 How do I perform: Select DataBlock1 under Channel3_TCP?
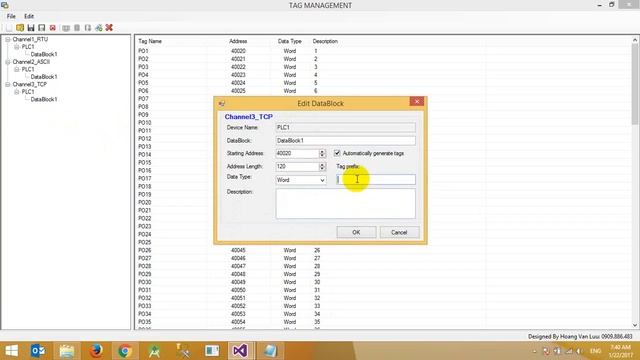(x=44, y=99)
